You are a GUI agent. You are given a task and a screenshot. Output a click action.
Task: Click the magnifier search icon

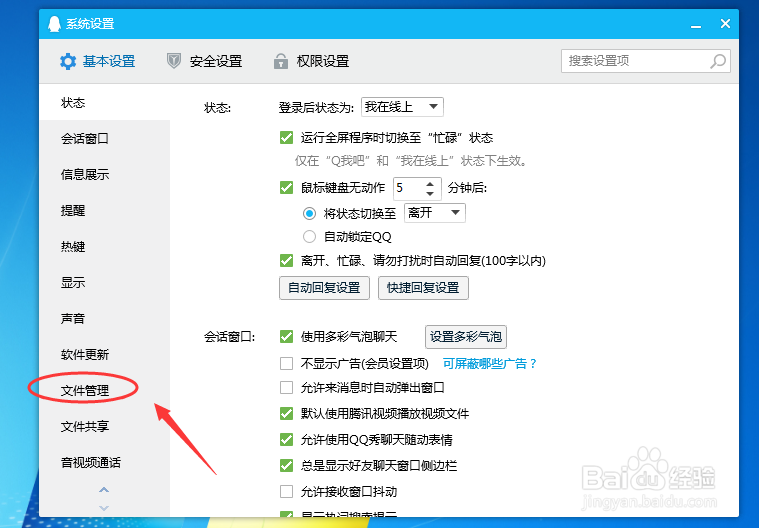pyautogui.click(x=718, y=61)
